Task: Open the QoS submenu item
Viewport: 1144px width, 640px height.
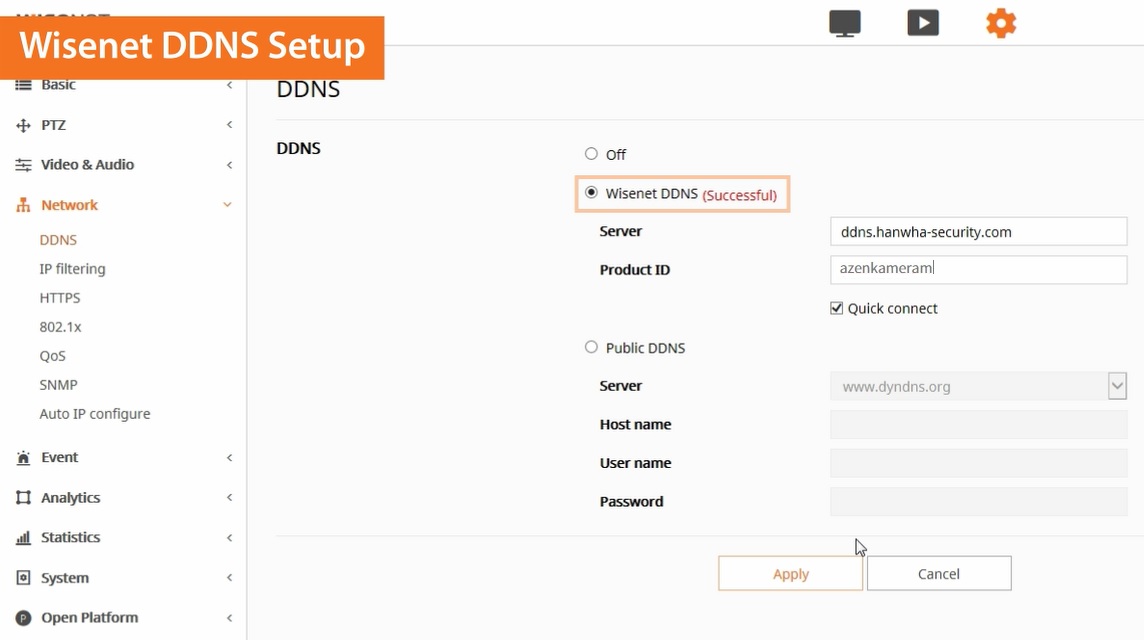Action: (53, 356)
